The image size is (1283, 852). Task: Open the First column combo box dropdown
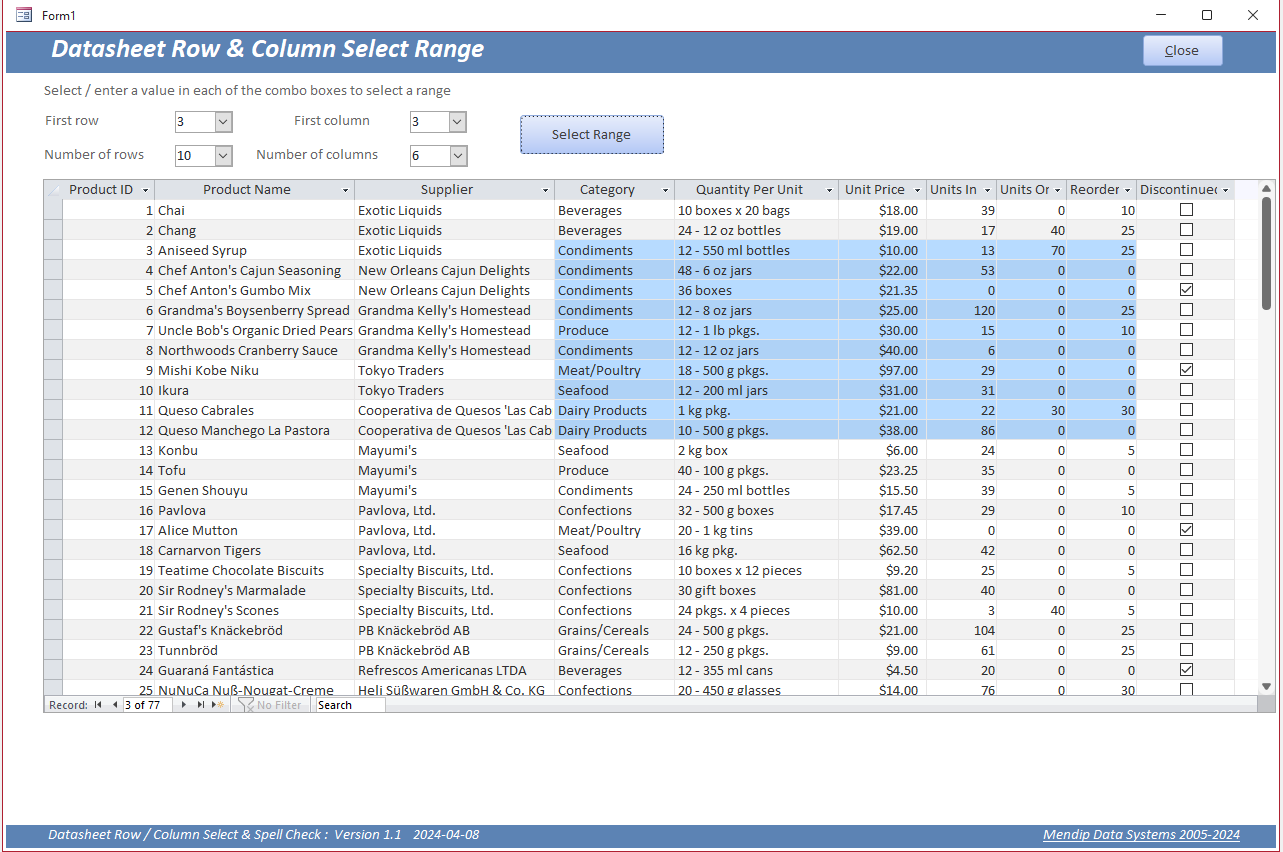point(457,122)
